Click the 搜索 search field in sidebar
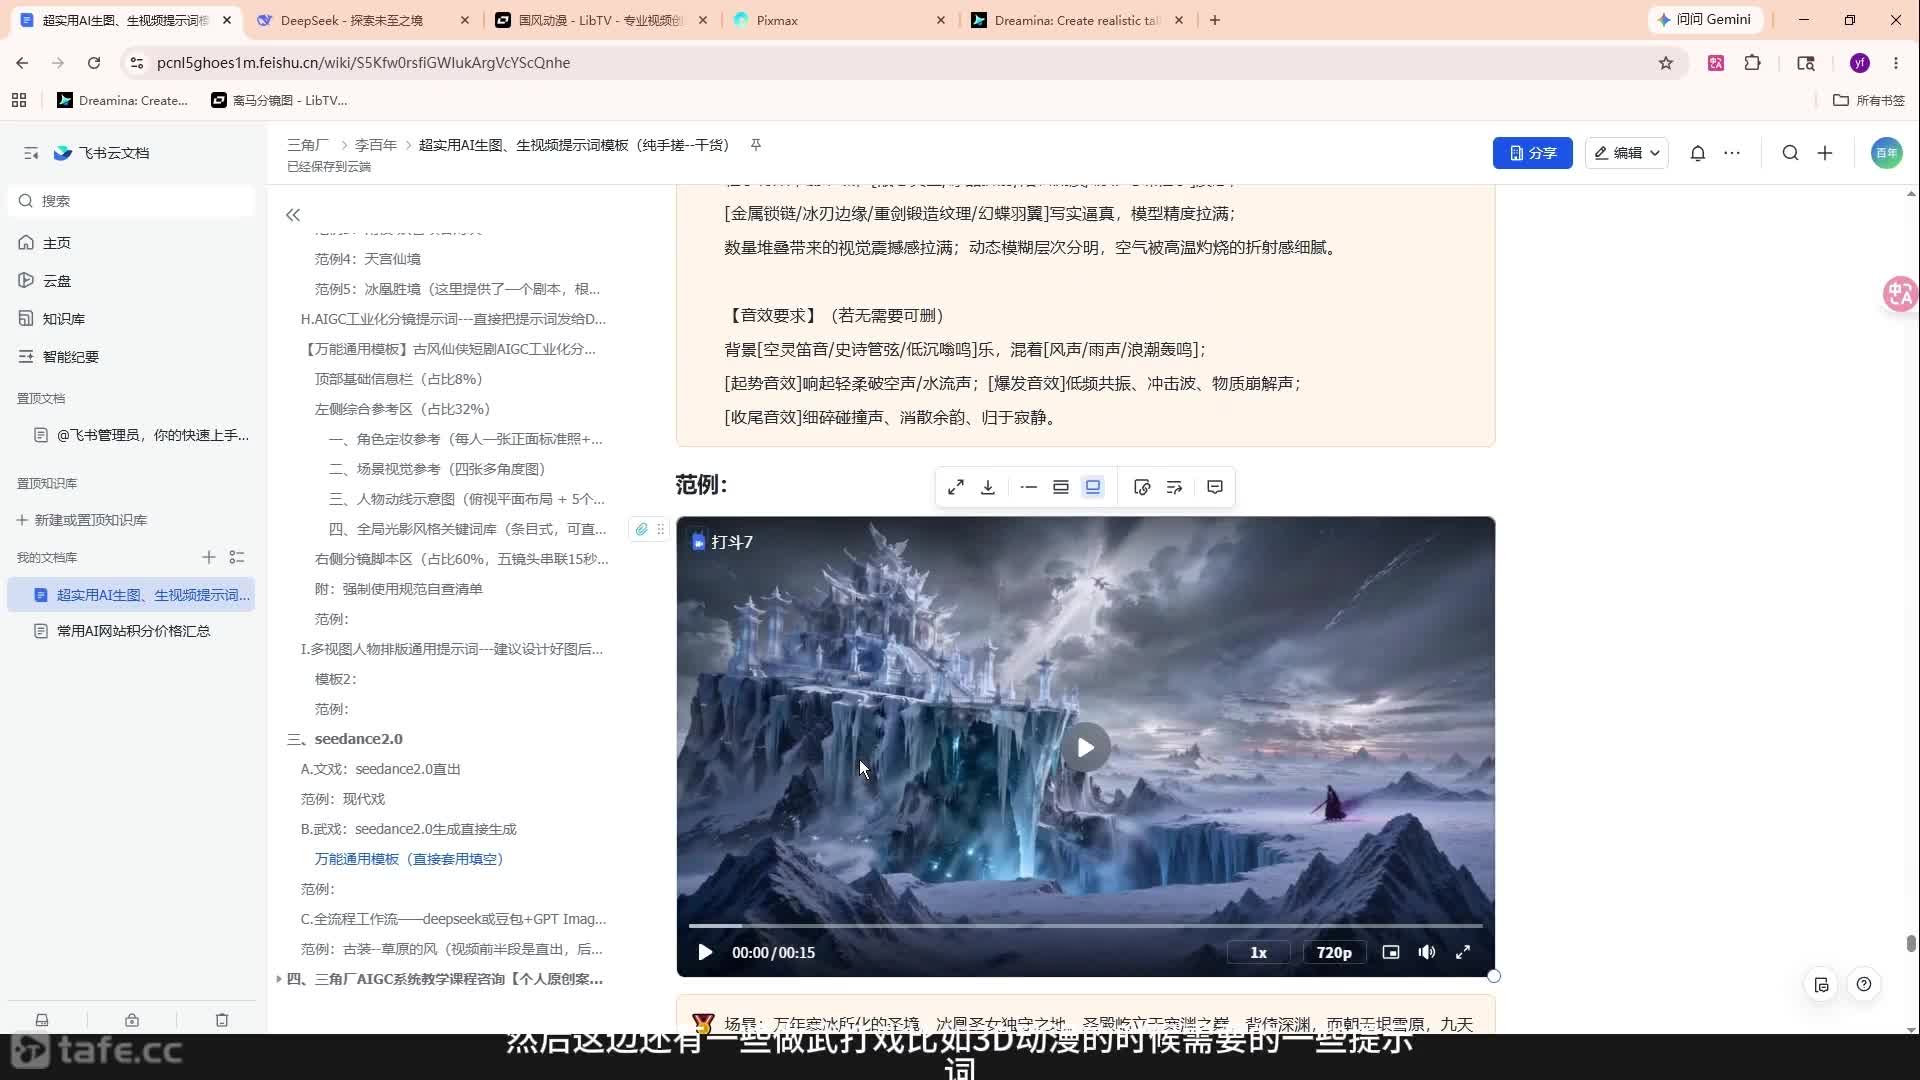Screen dimensions: 1920x1080 (x=131, y=201)
